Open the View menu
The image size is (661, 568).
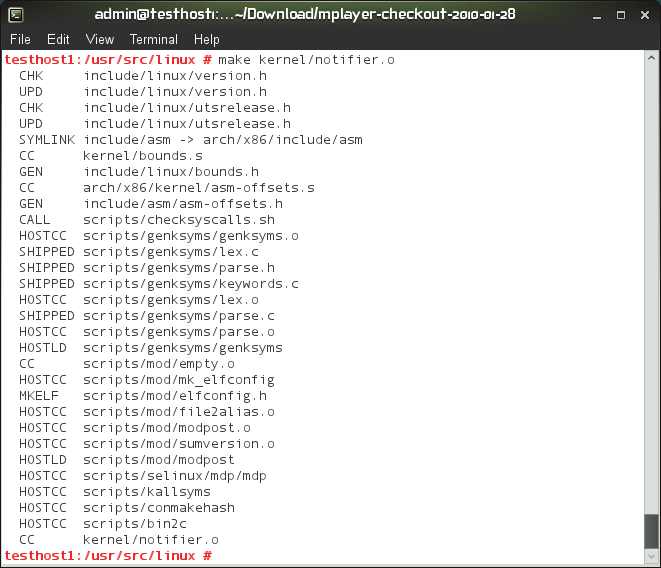[99, 39]
